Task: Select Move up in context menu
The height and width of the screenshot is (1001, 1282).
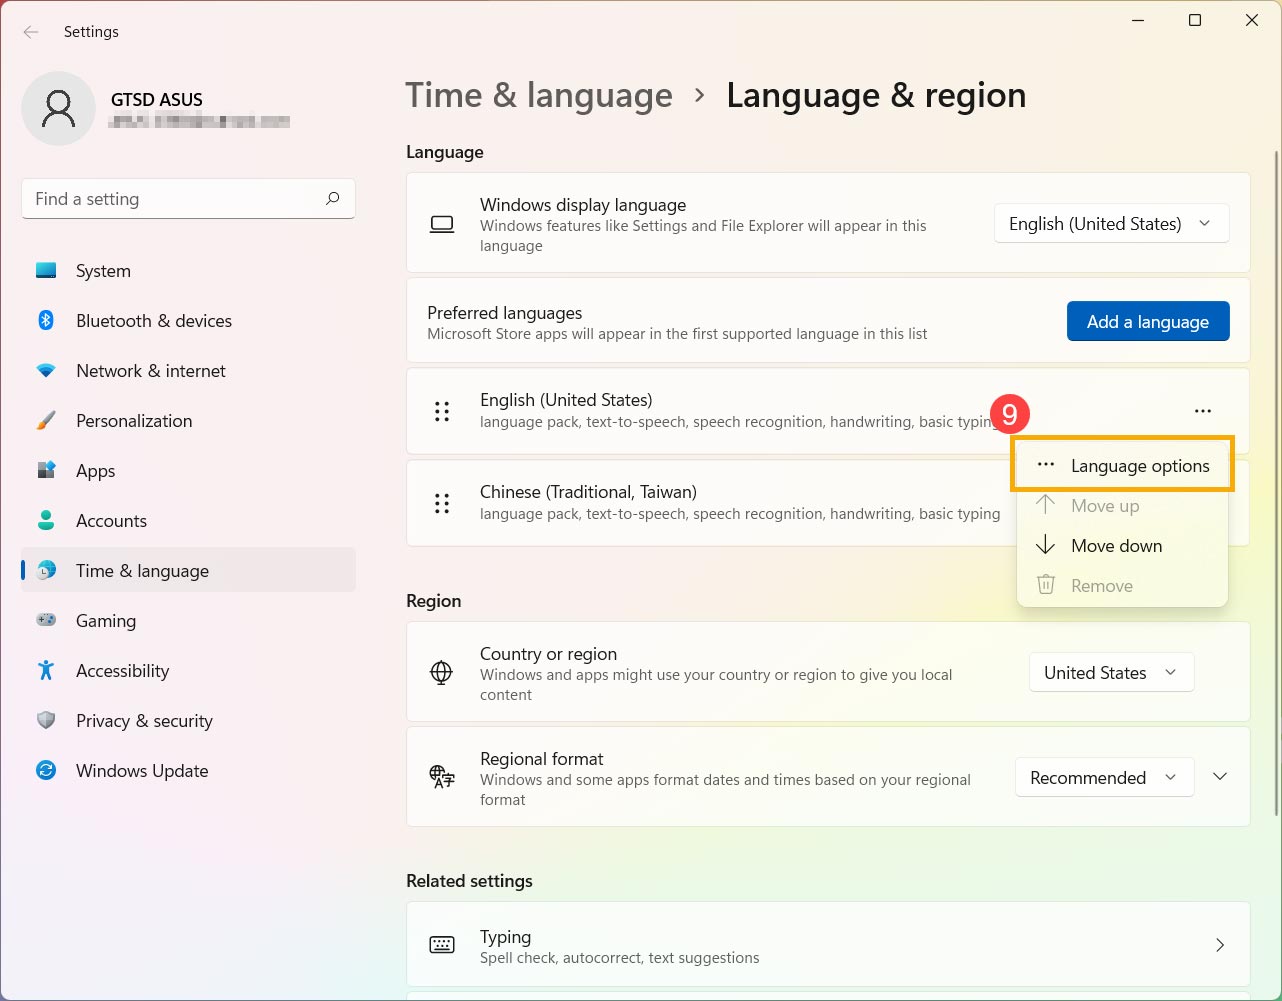Action: click(1122, 506)
